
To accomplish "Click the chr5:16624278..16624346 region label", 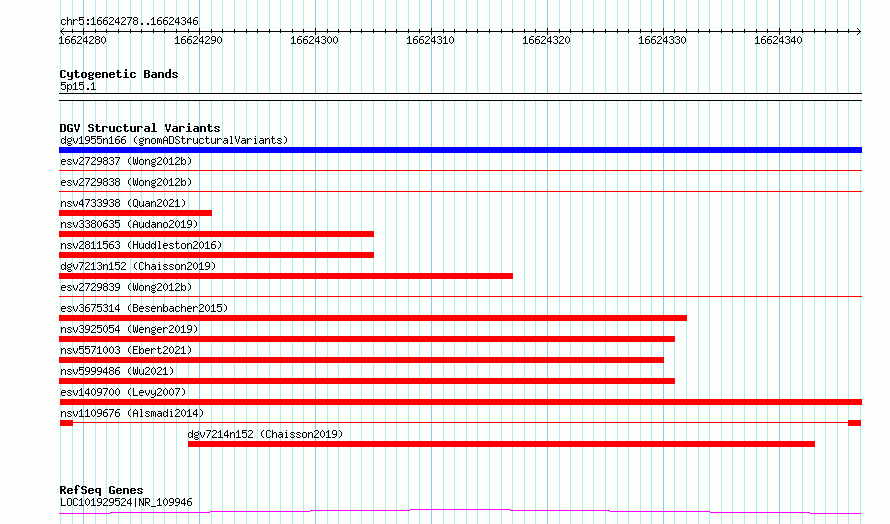I will (129, 22).
